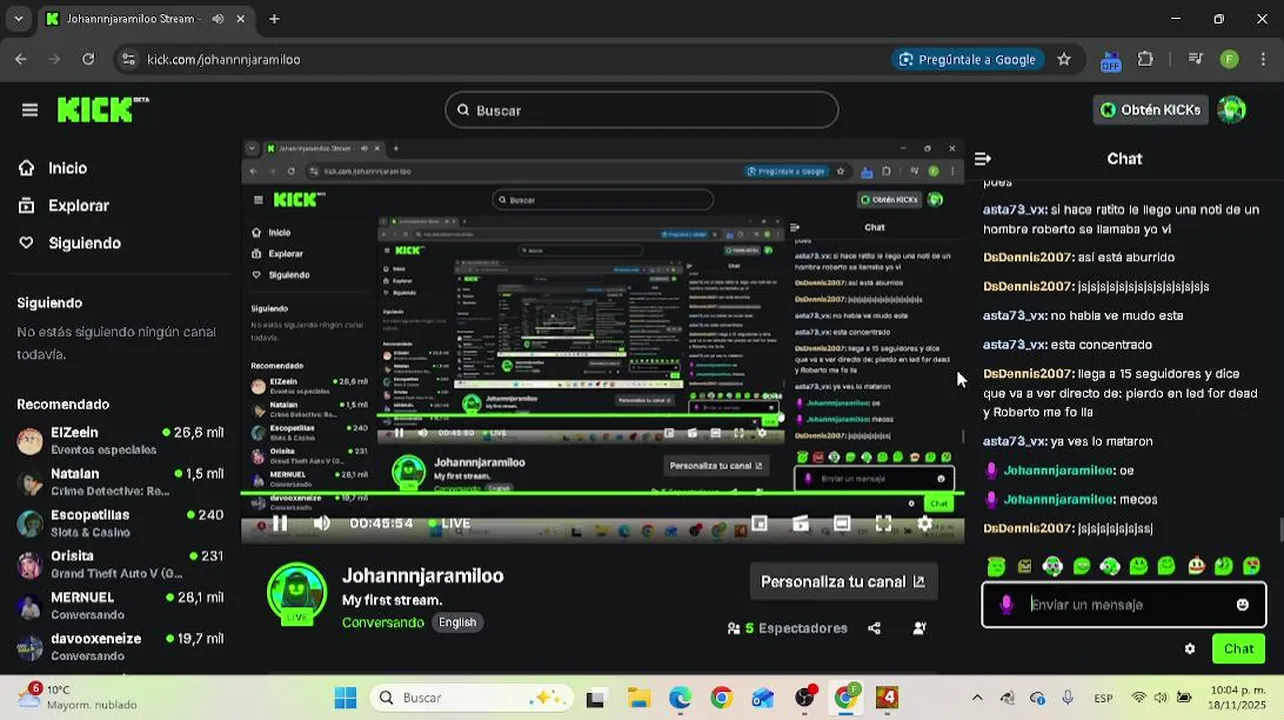Send message with green Chat button

pos(1238,649)
